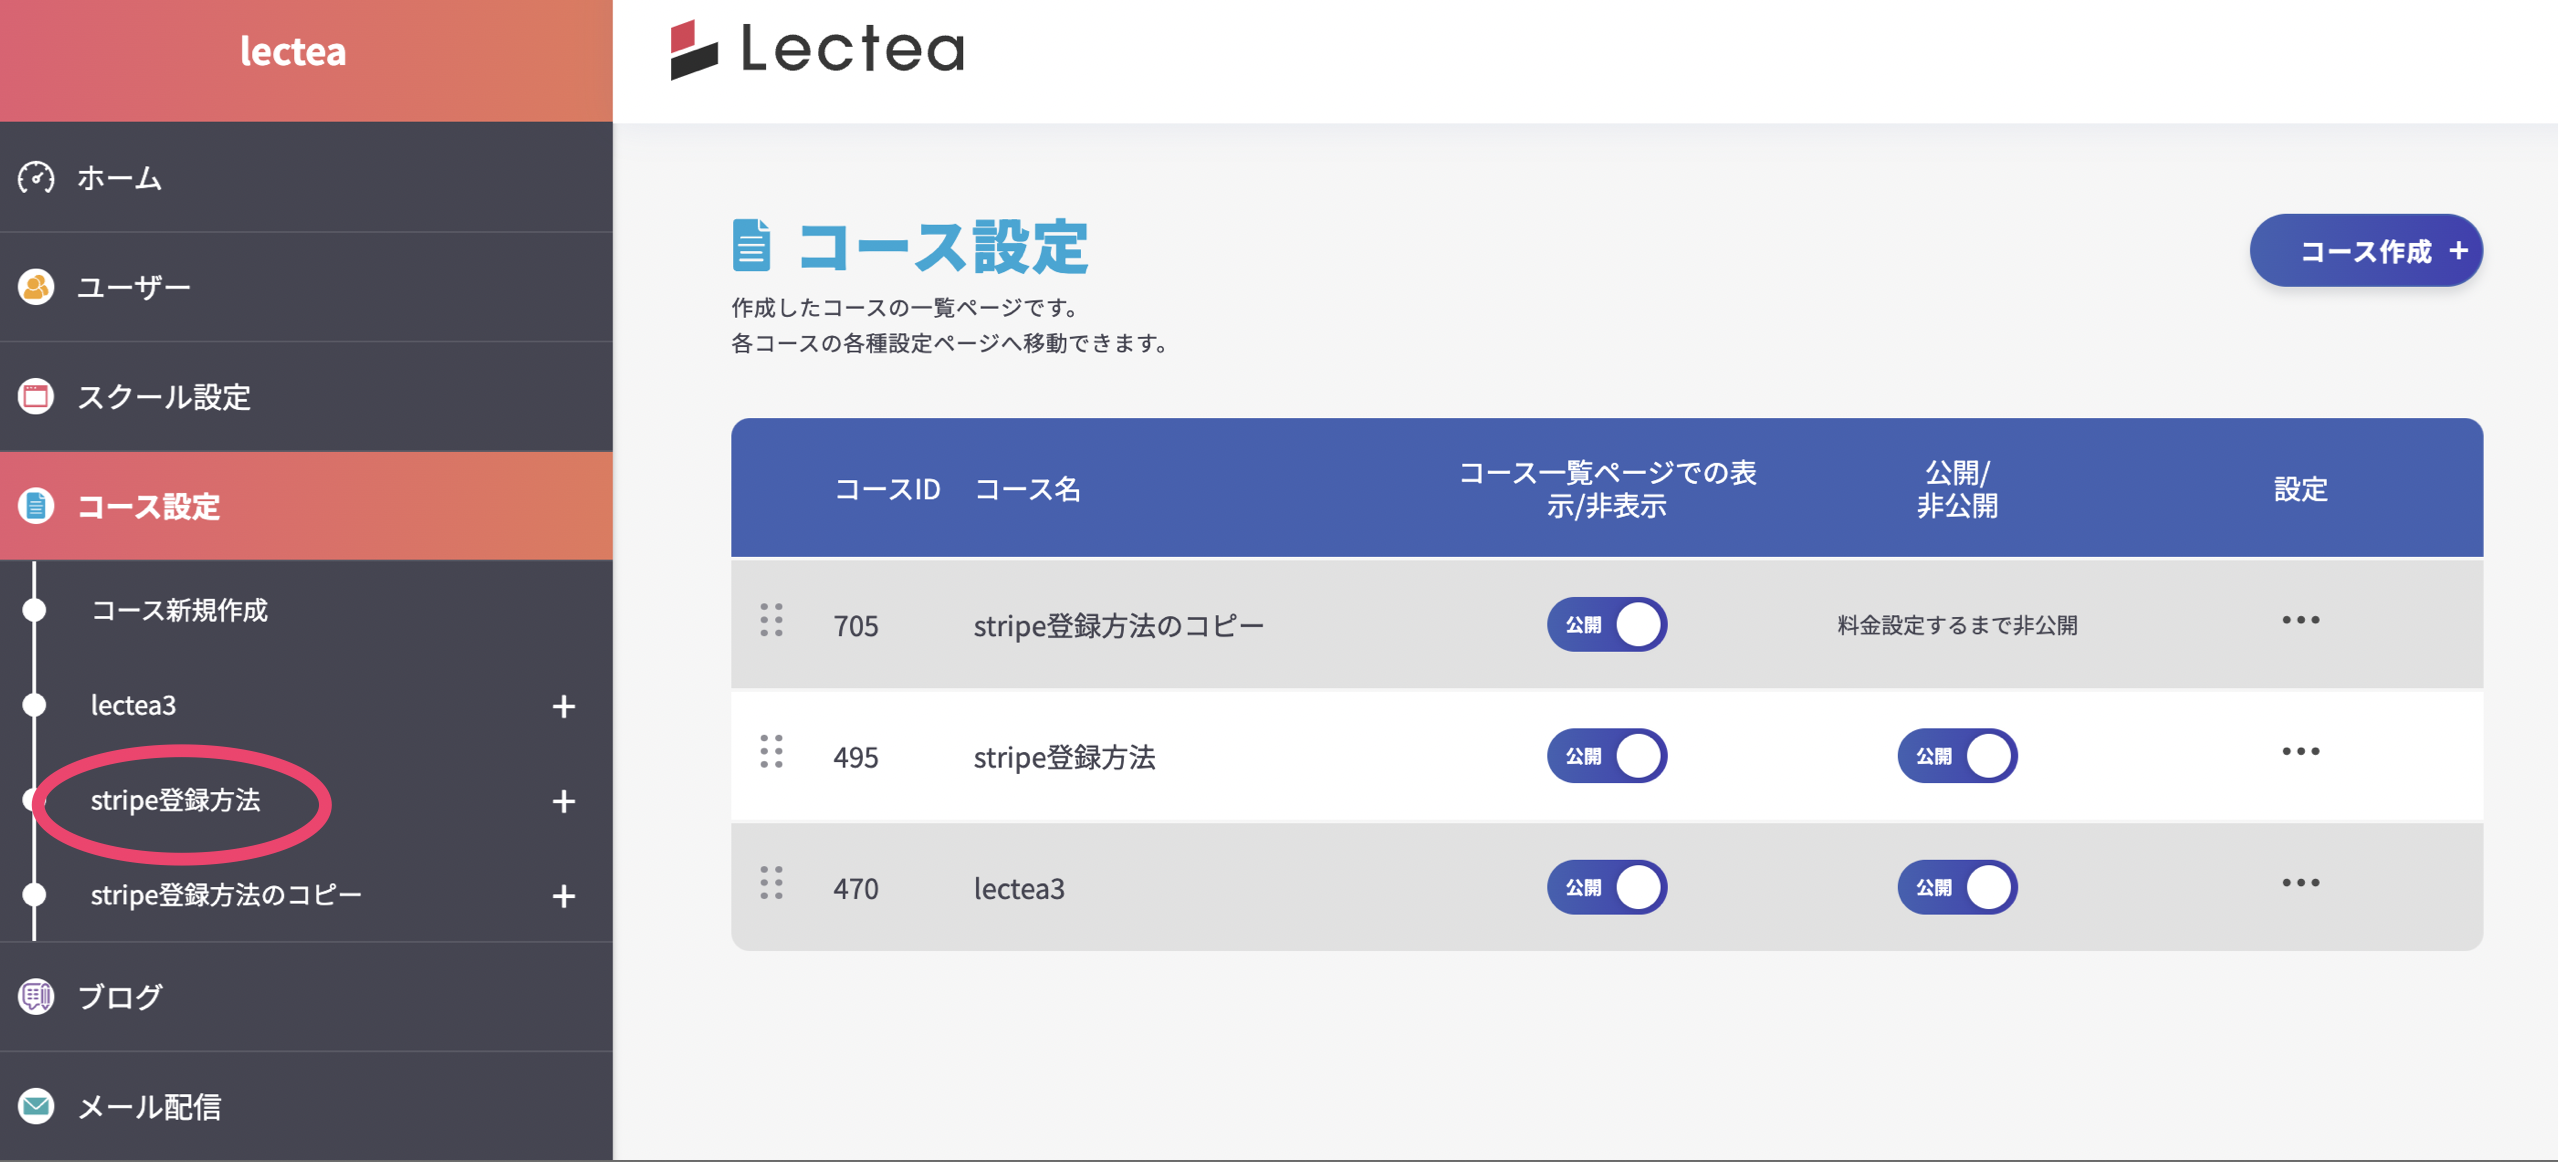2558x1162 pixels.
Task: Open the メール配信 menu item
Action: point(149,1107)
